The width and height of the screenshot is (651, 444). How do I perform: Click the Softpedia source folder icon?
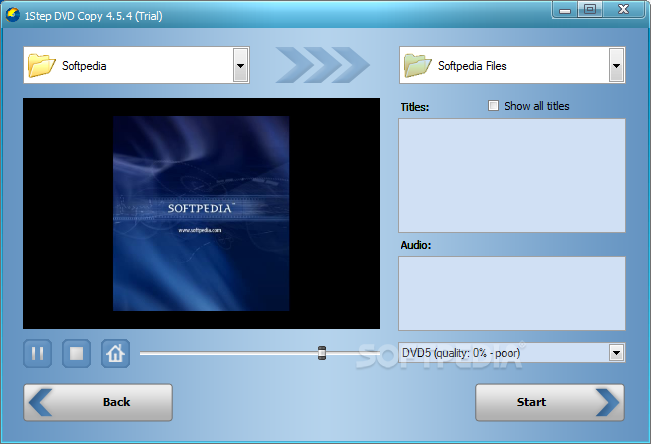point(42,65)
